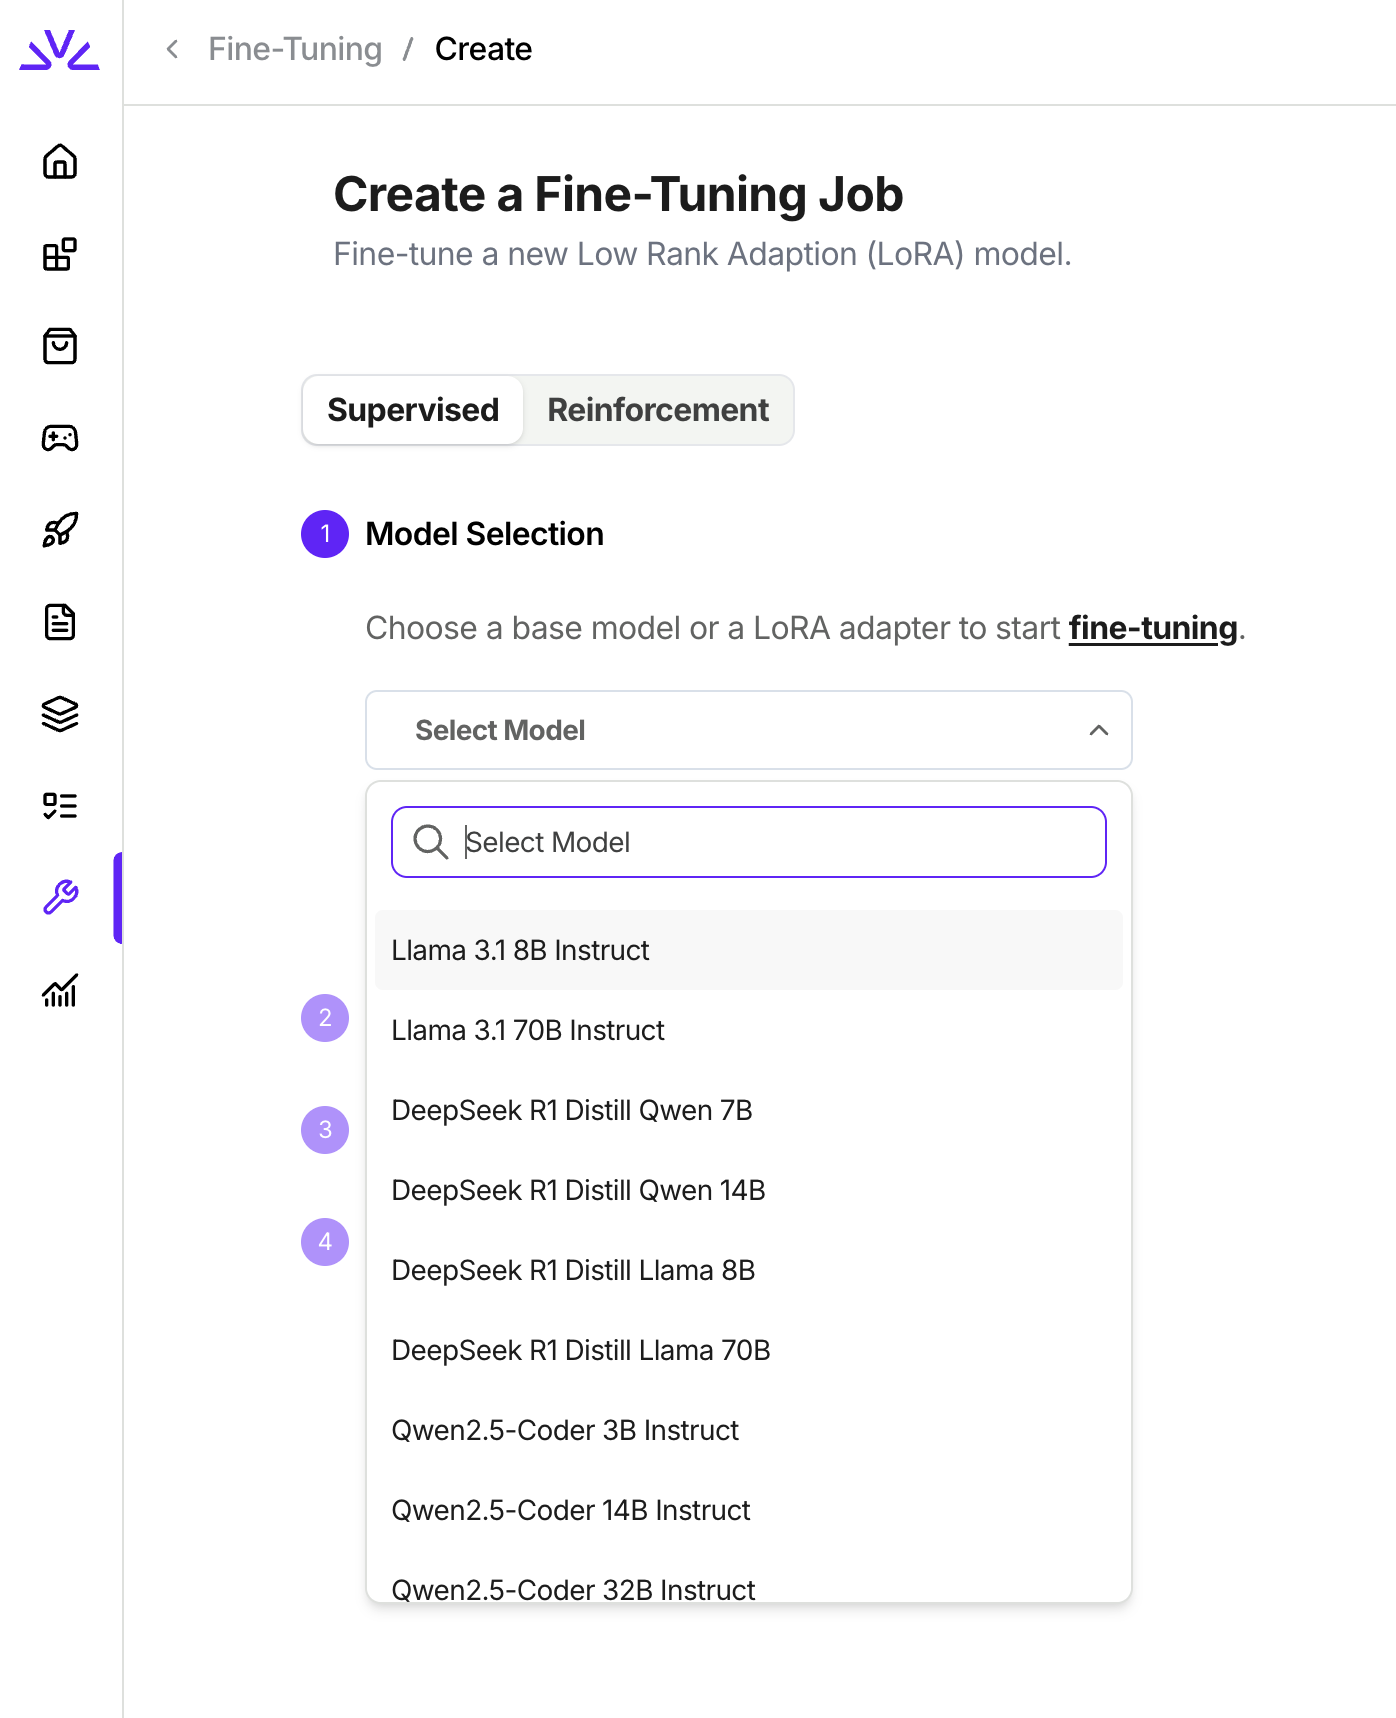Click the stacked layers sidebar icon
This screenshot has width=1396, height=1718.
[60, 714]
